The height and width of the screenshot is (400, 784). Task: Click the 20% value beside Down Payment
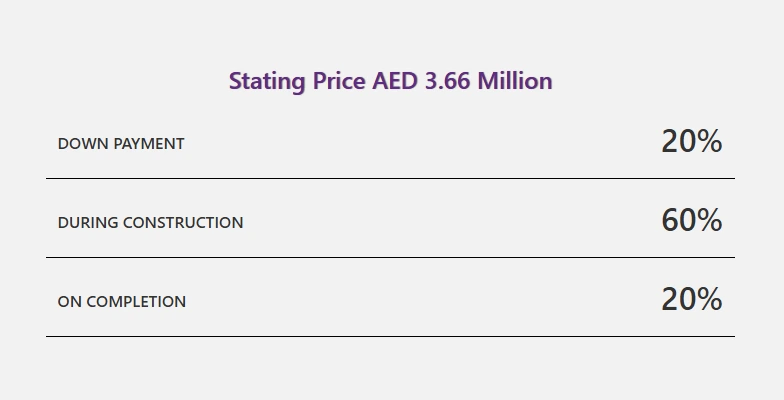click(692, 141)
